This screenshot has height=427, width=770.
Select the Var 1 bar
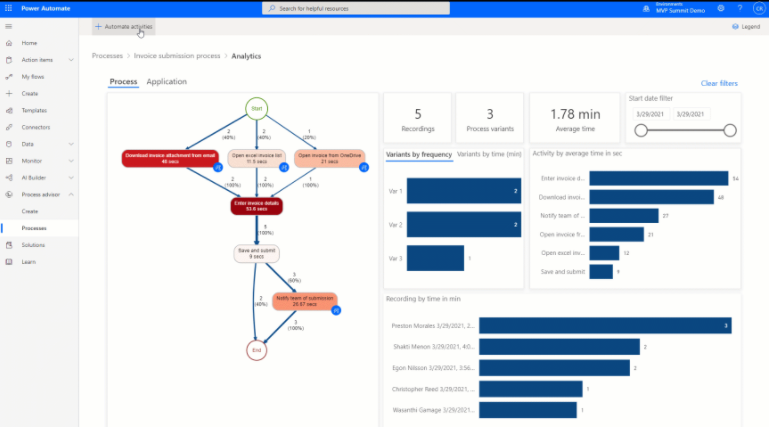464,190
